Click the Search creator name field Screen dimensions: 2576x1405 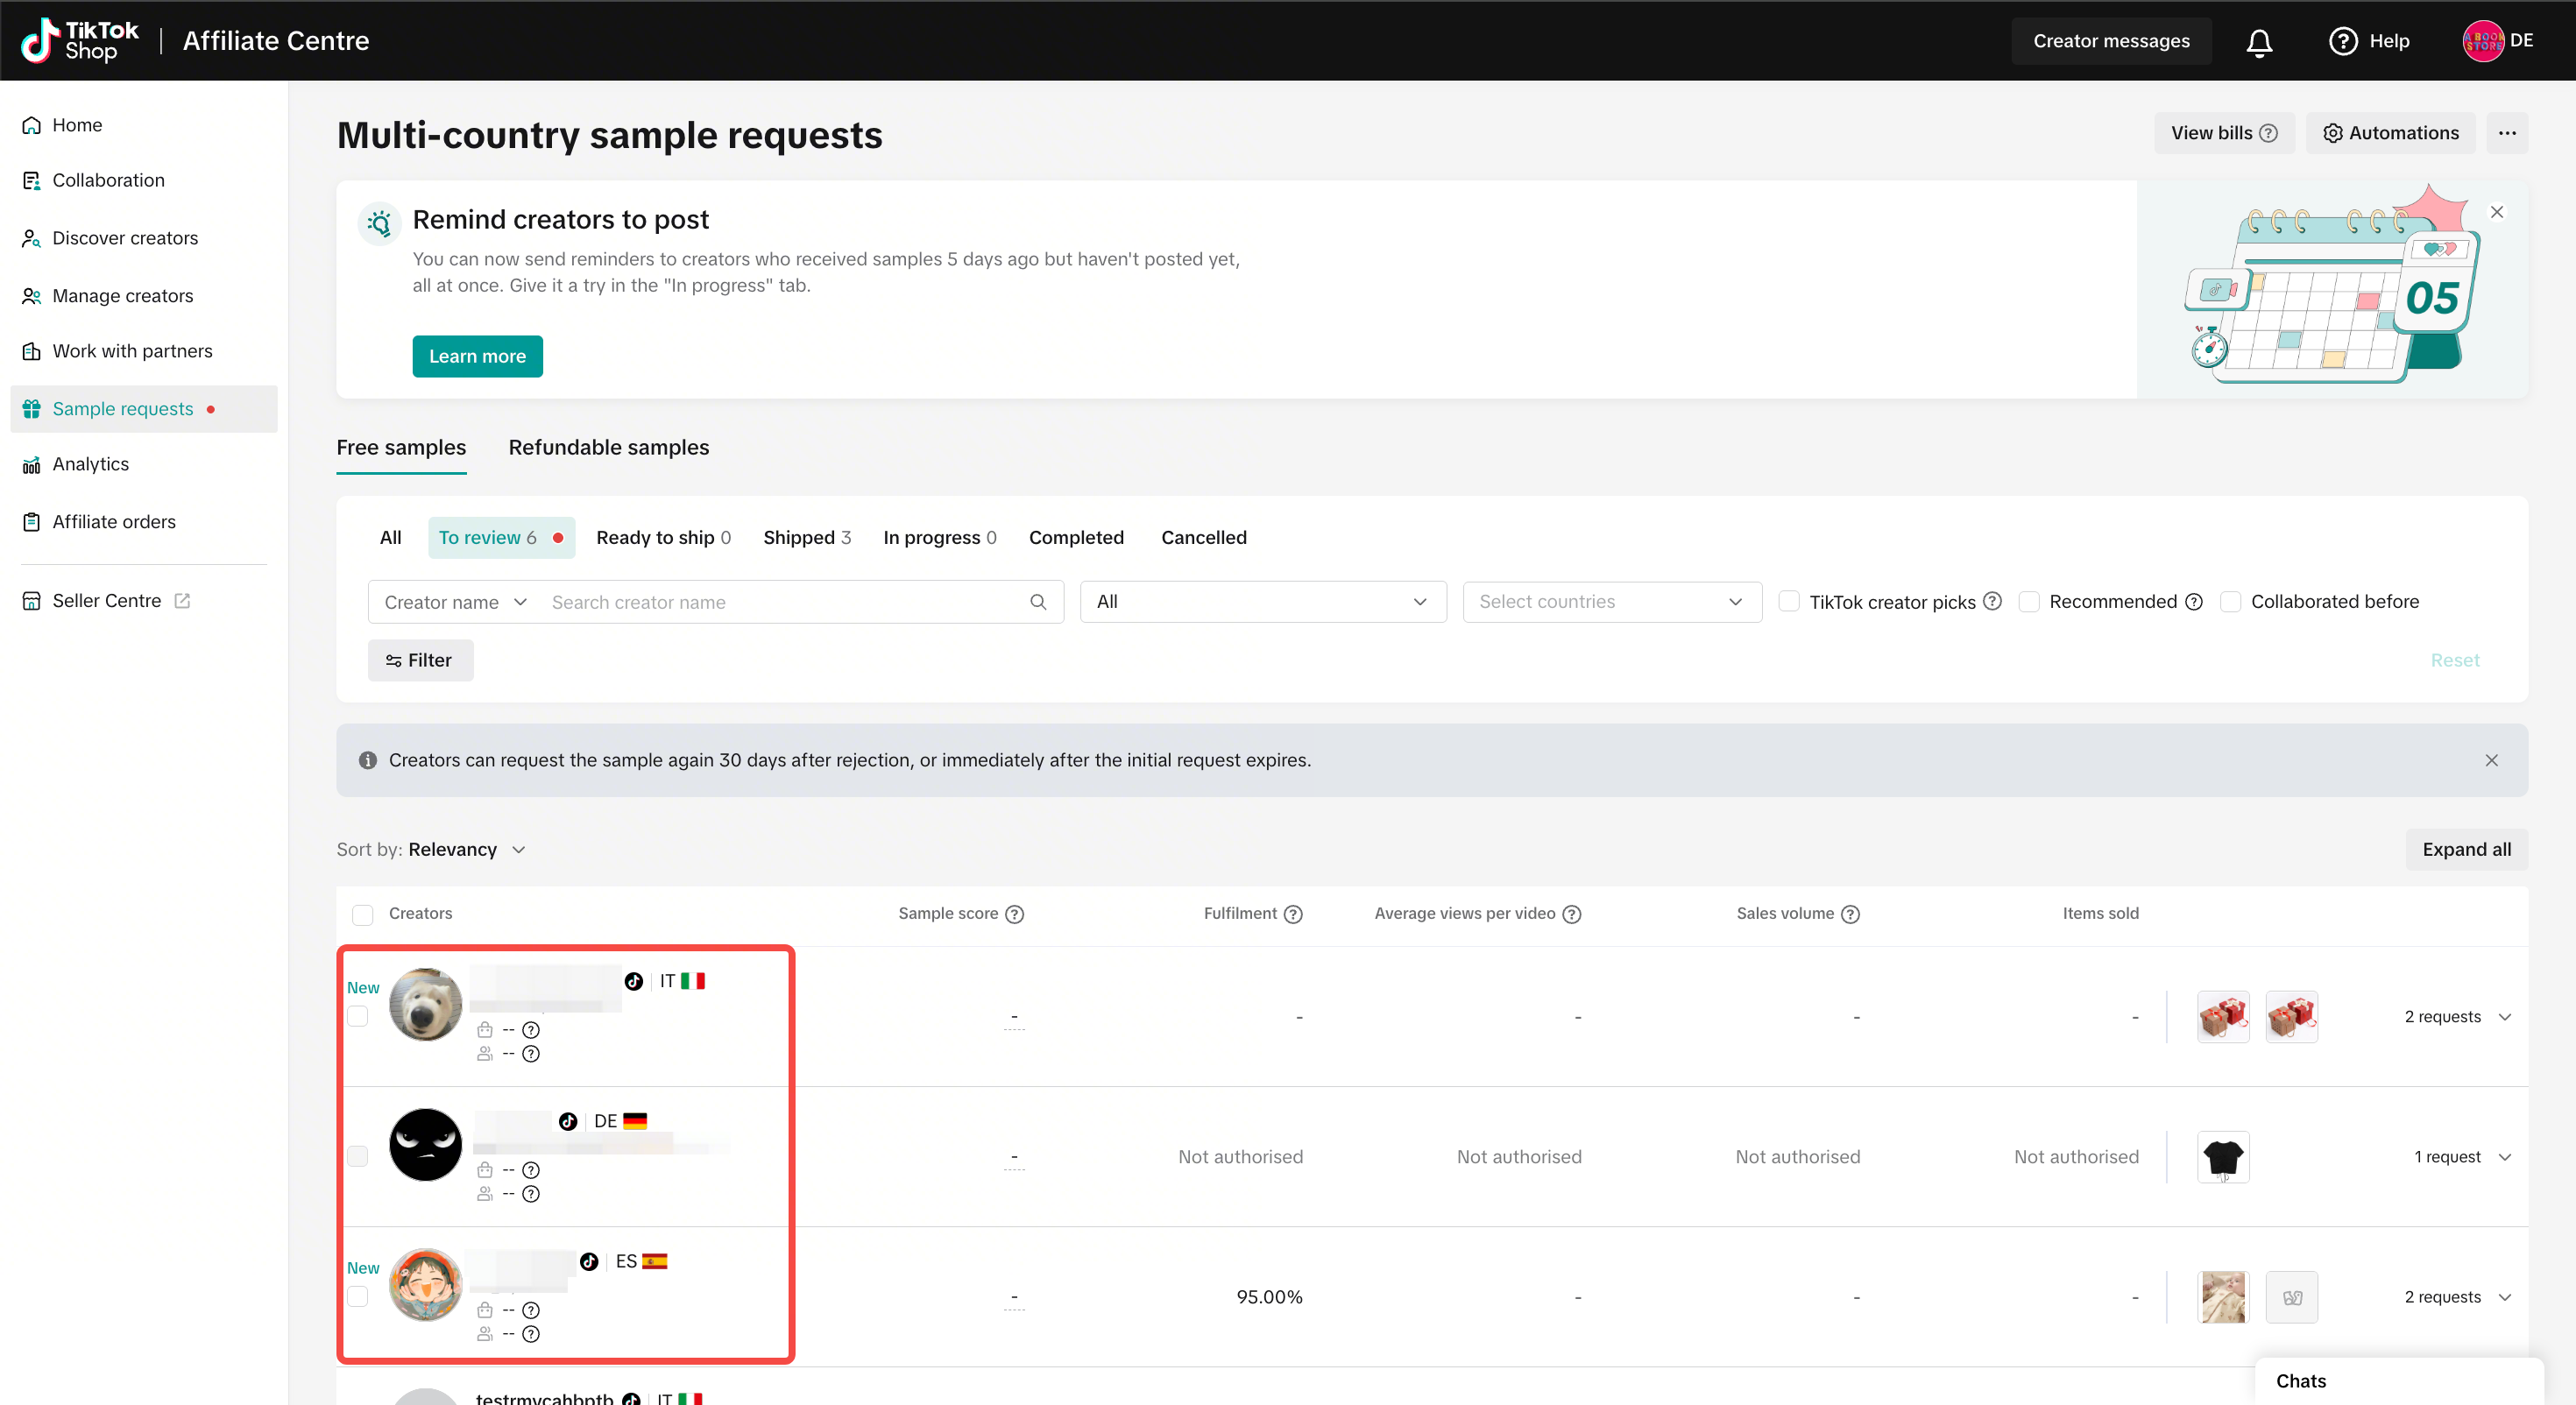pos(785,602)
